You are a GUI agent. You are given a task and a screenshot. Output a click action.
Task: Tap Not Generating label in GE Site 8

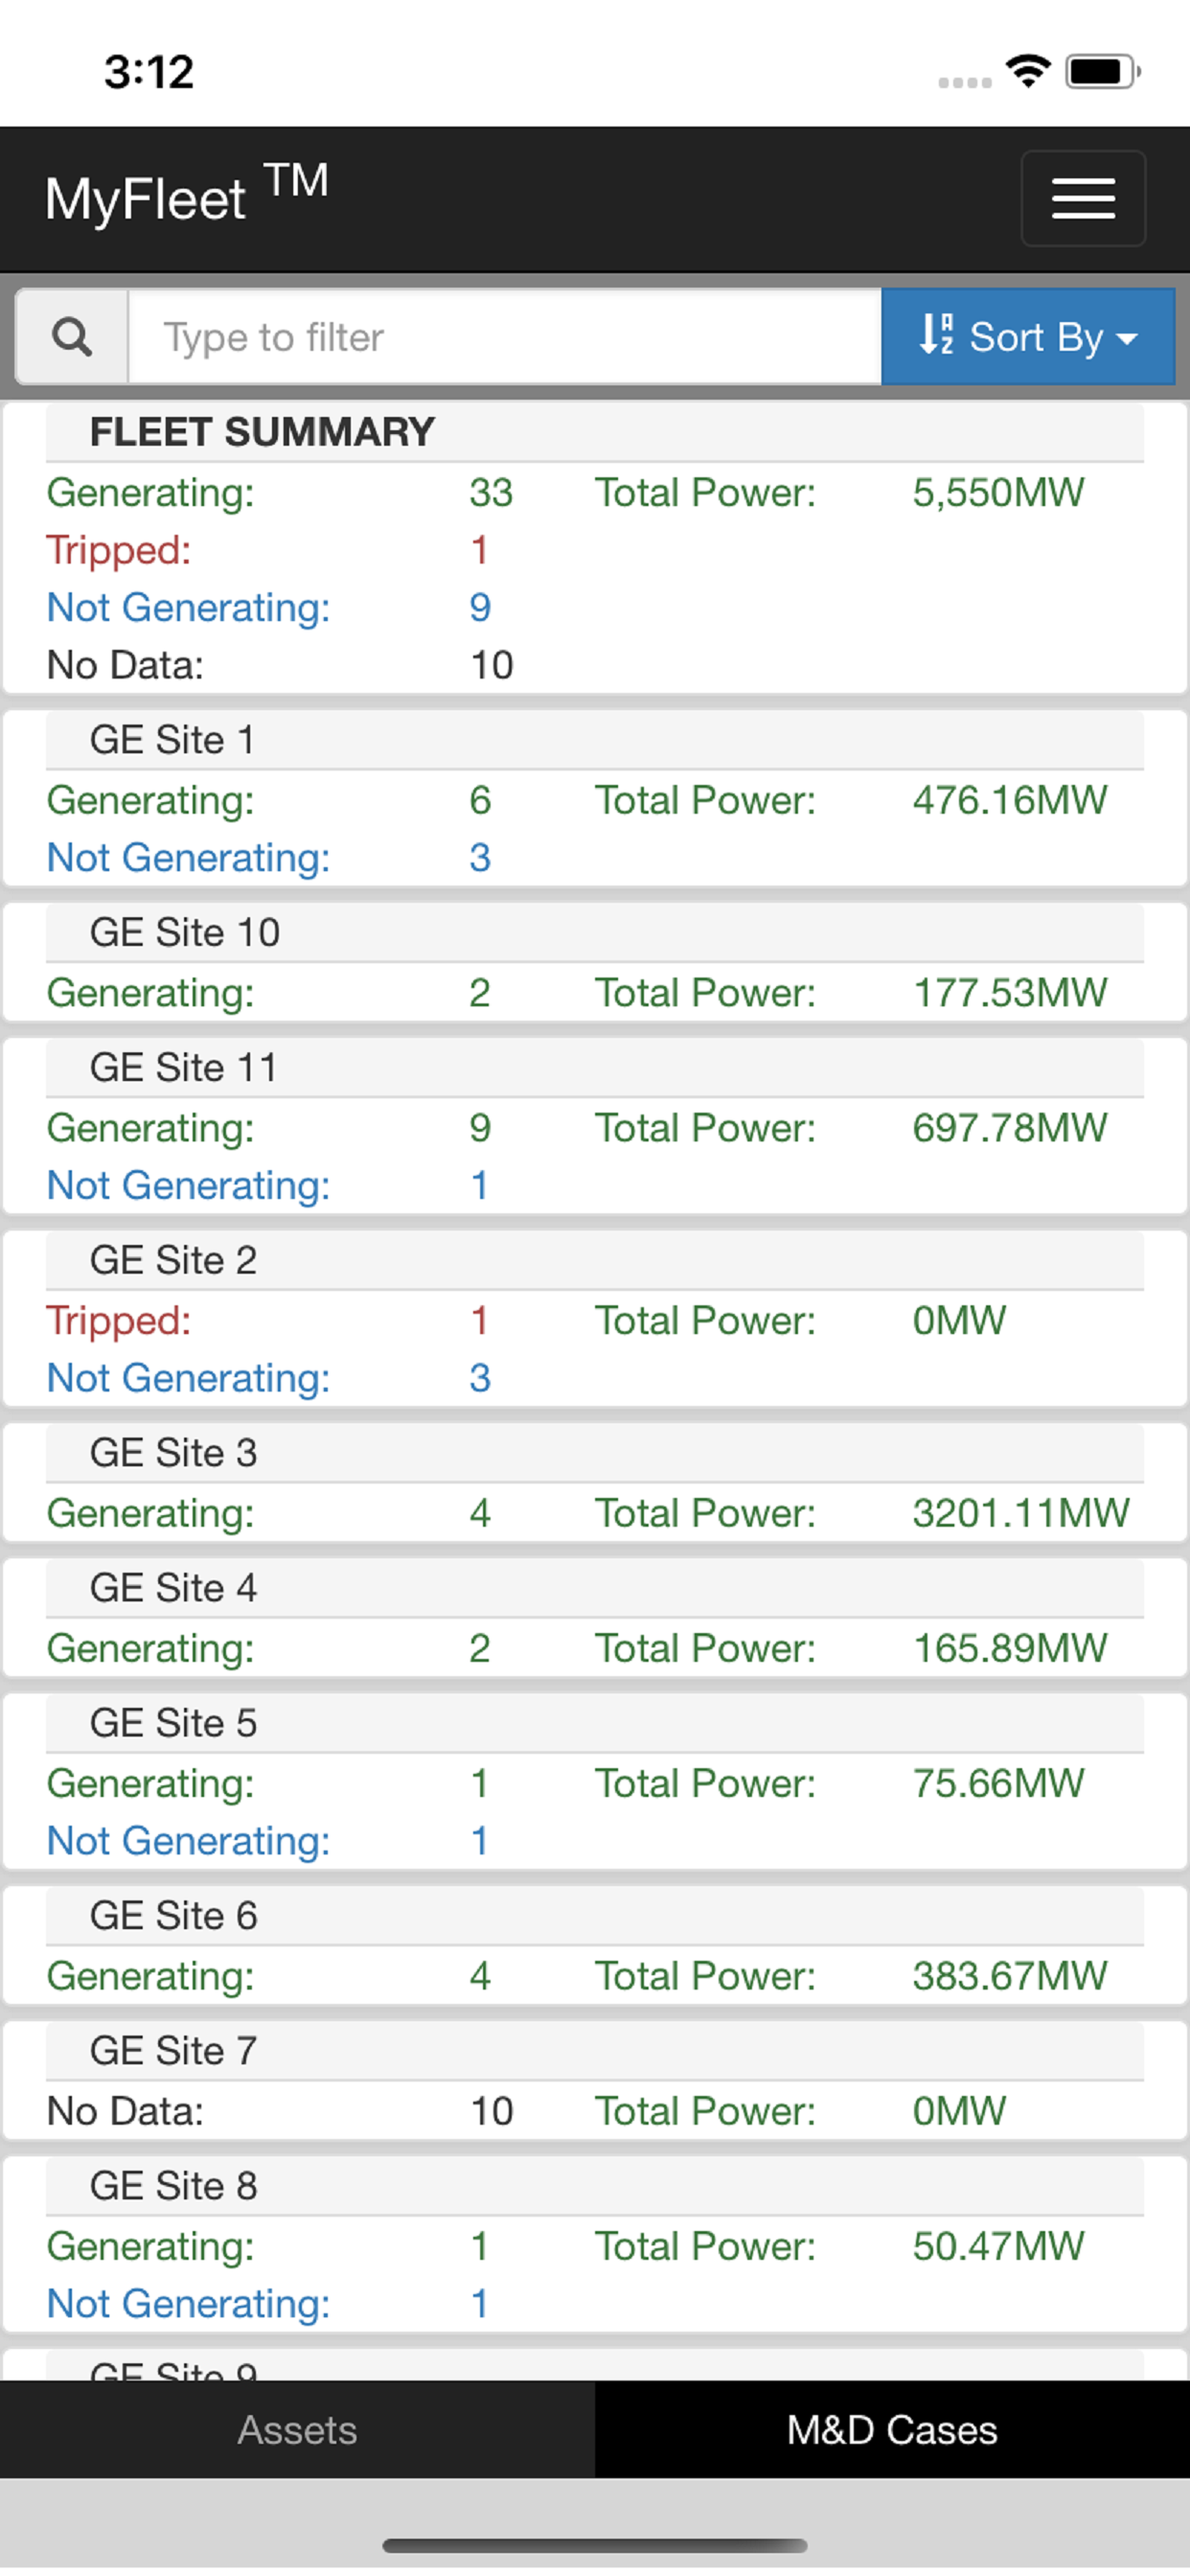pos(188,2303)
